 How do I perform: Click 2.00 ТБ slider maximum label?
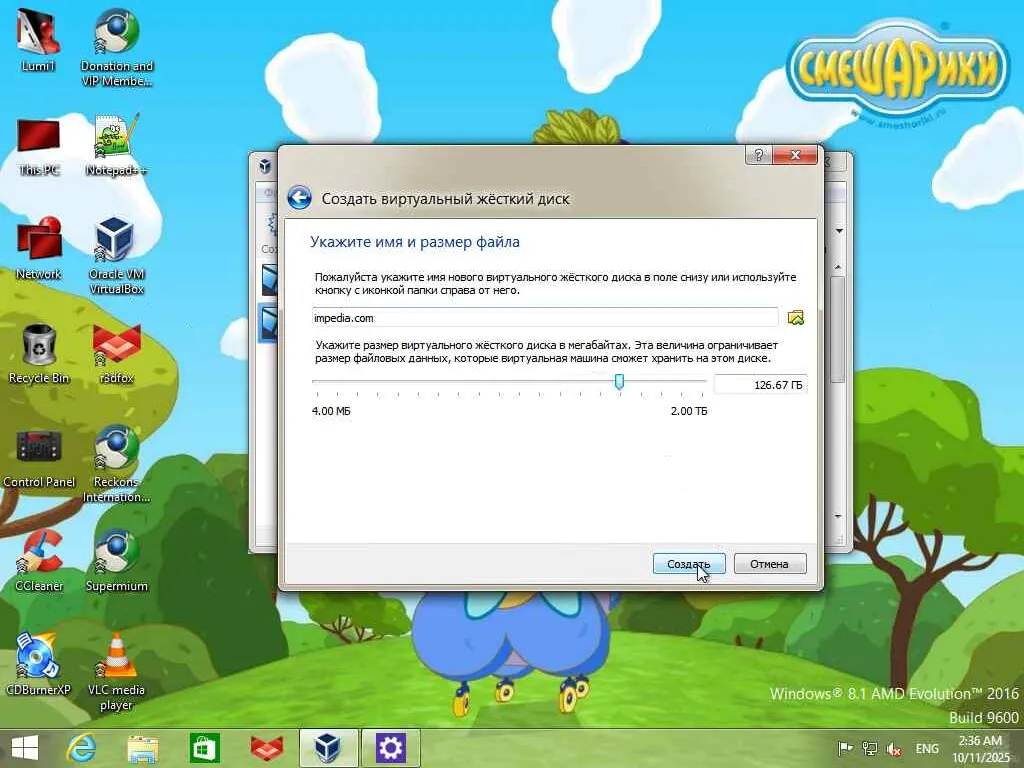[689, 411]
